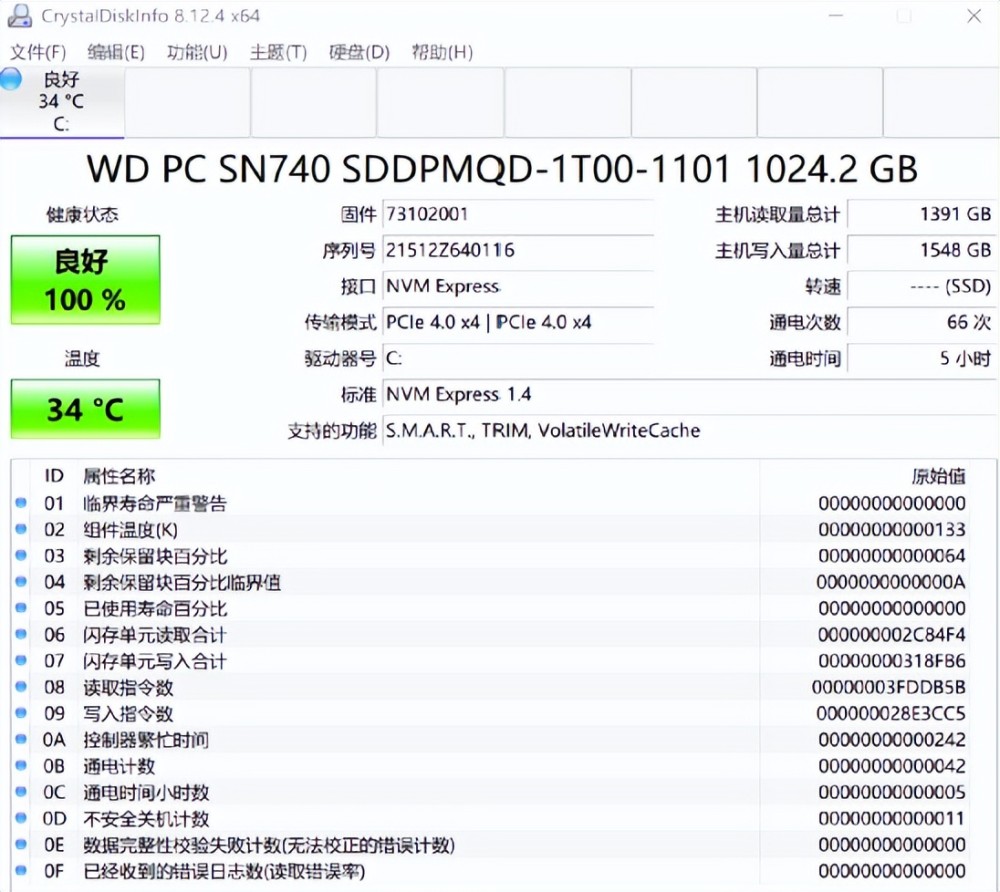Viewport: 1000px width, 892px height.
Task: Select the 闪存单元写入合计 attribute row
Action: pyautogui.click(x=400, y=661)
